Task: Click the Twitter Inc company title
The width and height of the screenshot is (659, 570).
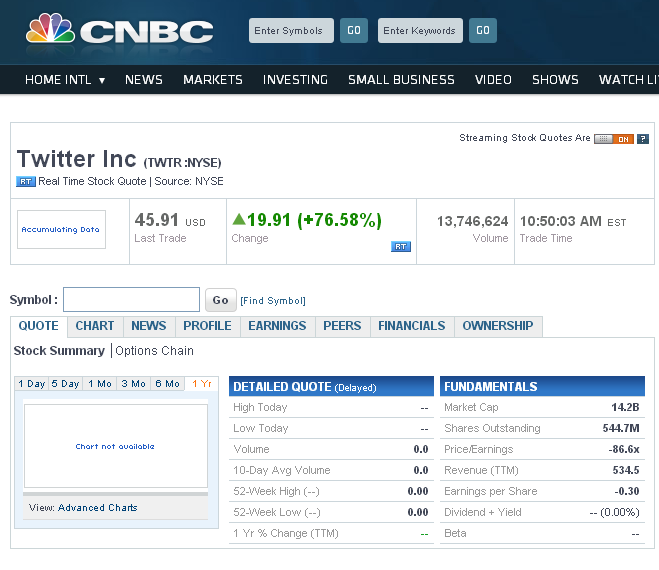Action: tap(77, 159)
